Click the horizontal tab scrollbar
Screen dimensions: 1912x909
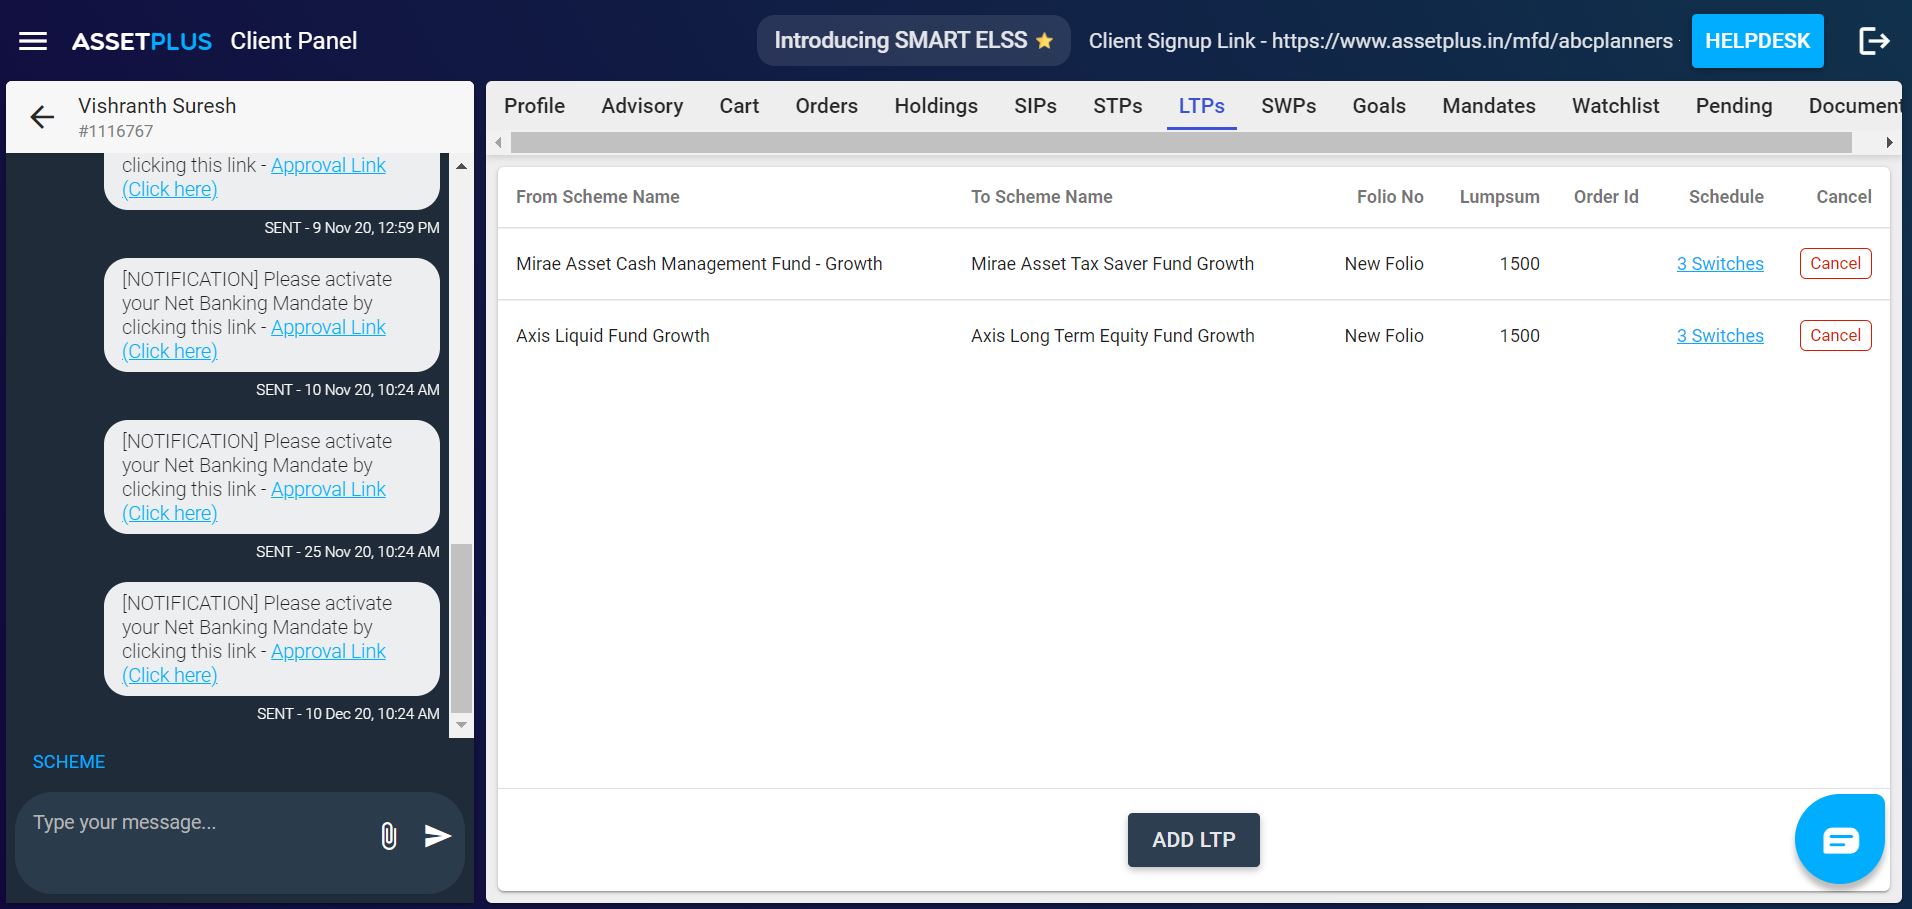pos(1181,143)
